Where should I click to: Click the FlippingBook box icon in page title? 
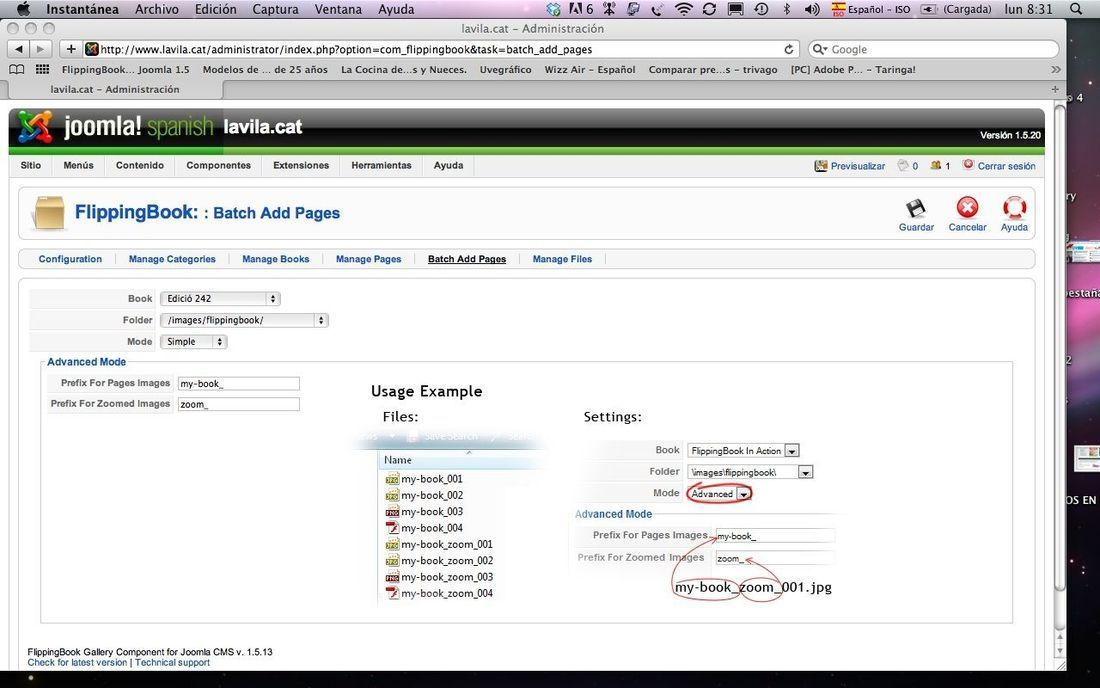pyautogui.click(x=49, y=213)
